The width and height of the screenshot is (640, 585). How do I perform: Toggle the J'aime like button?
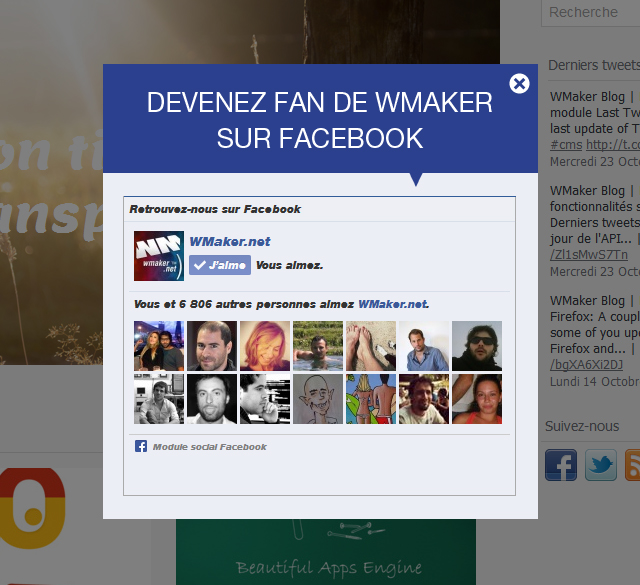[220, 265]
